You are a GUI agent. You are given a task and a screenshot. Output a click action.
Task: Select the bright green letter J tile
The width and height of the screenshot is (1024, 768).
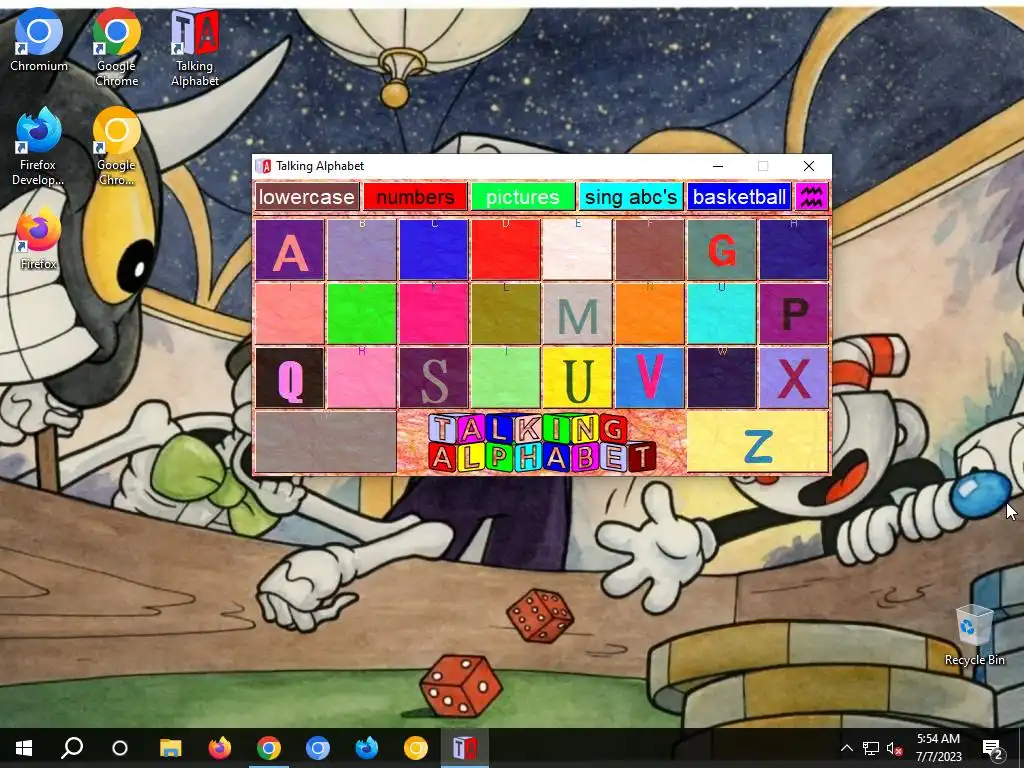click(362, 313)
